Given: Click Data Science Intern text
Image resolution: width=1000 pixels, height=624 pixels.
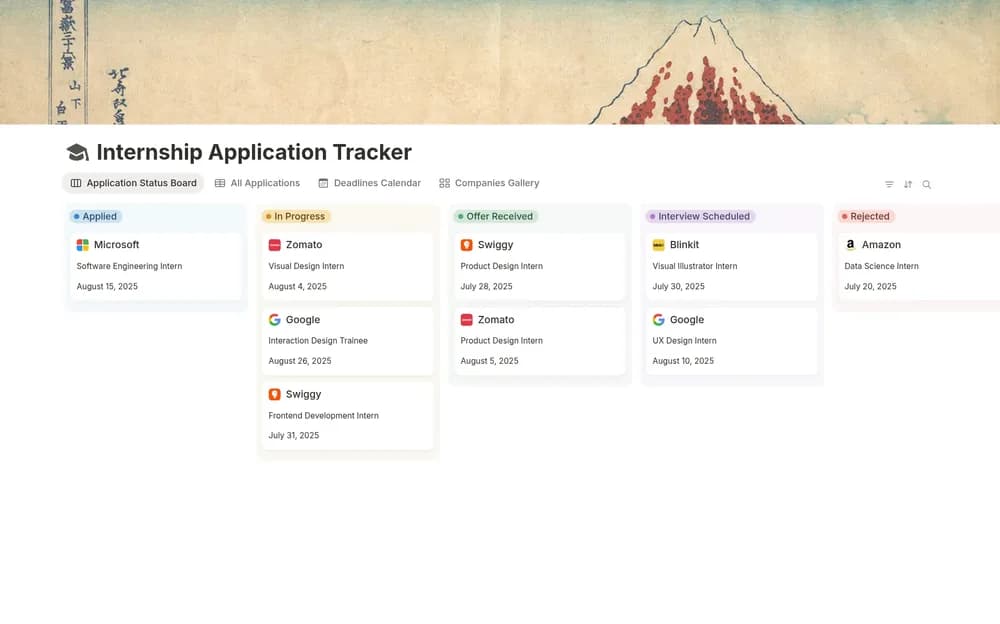Looking at the screenshot, I should tap(881, 266).
